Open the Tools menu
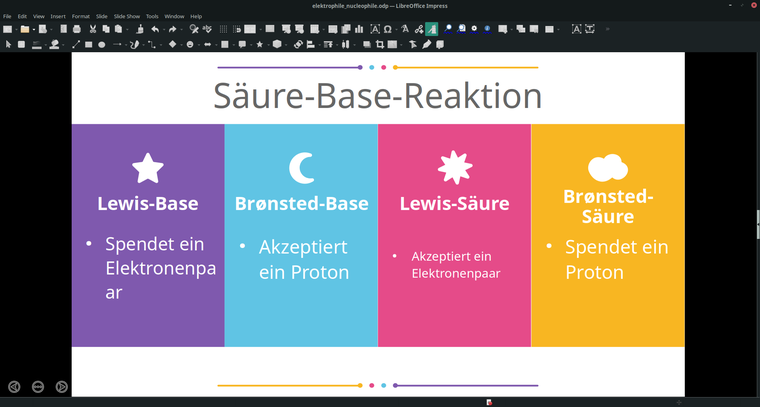760x407 pixels. click(152, 16)
